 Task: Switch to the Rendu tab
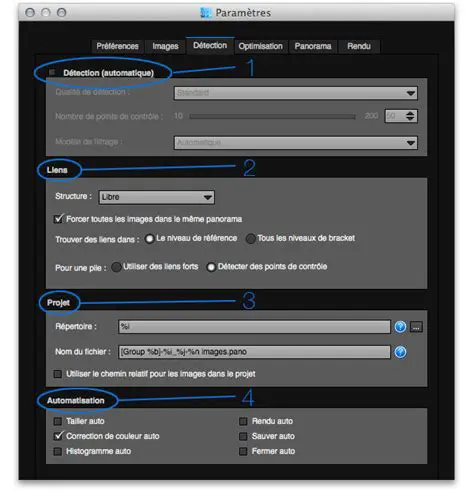point(359,46)
